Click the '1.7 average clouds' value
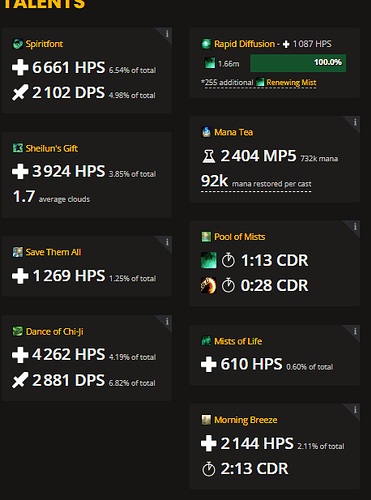Viewport: 371px width, 500px height. [51, 197]
